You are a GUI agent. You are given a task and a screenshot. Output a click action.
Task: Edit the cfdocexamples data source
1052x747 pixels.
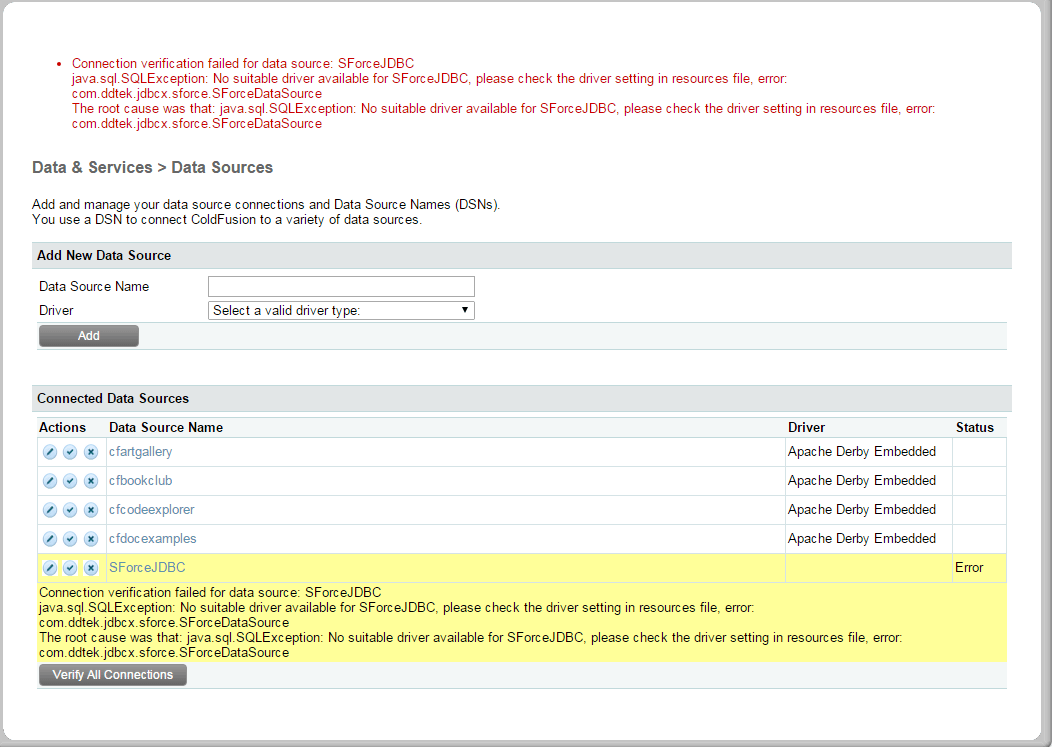coord(50,539)
